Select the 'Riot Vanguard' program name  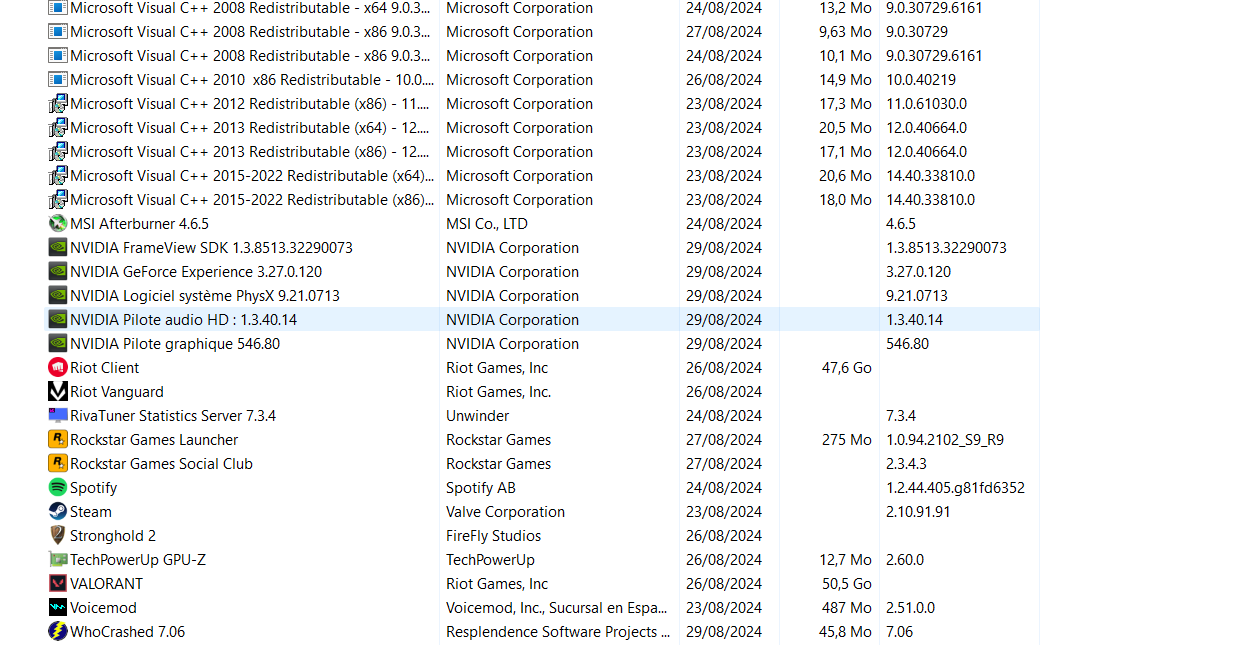pos(117,392)
